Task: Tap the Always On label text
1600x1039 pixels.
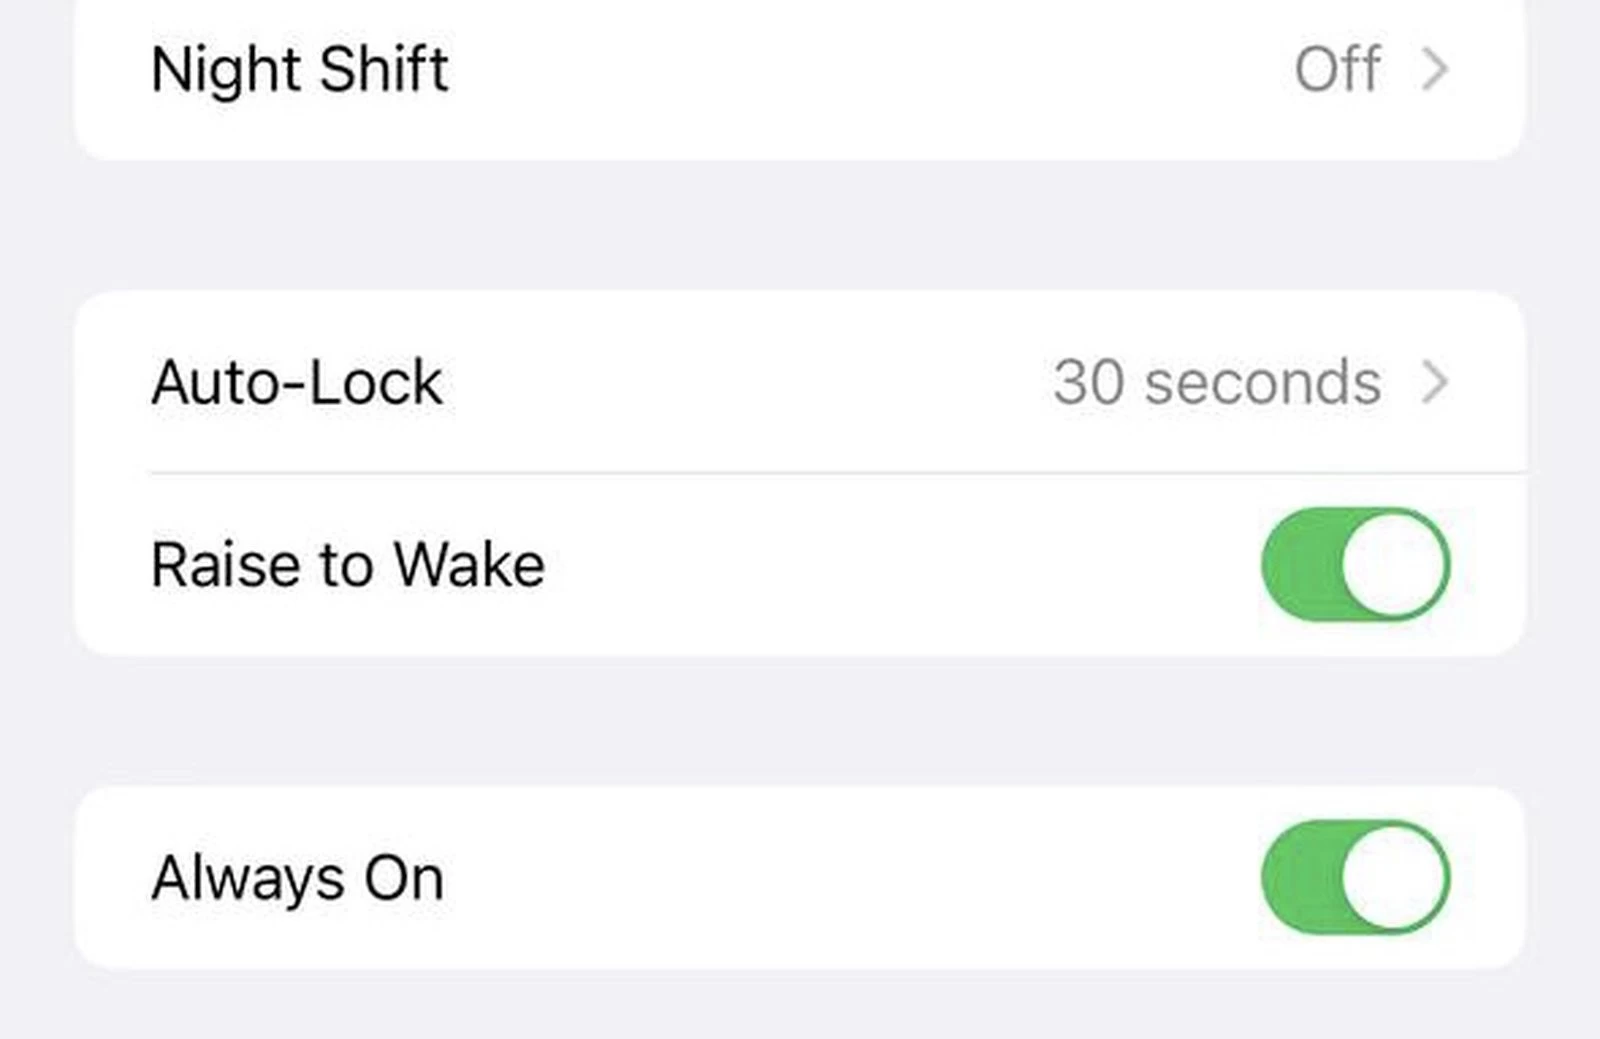Action: [x=297, y=878]
